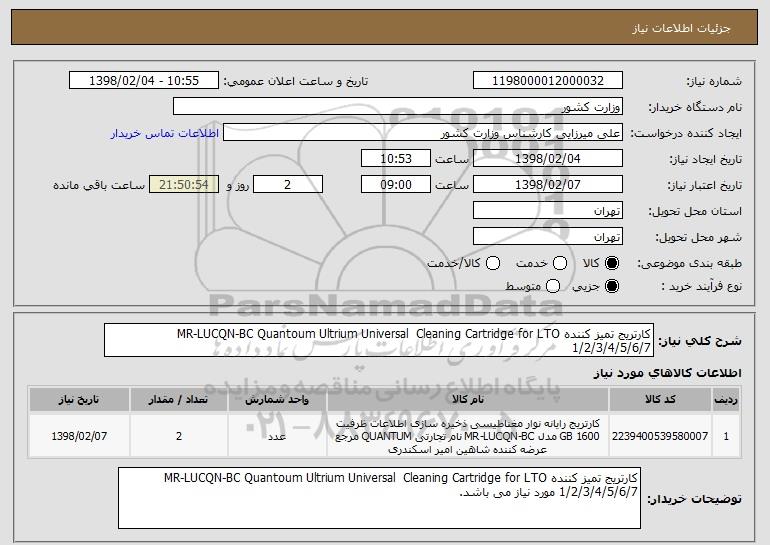Select the کالا/خدمت radio button
Image resolution: width=770 pixels, height=545 pixels.
[x=493, y=263]
